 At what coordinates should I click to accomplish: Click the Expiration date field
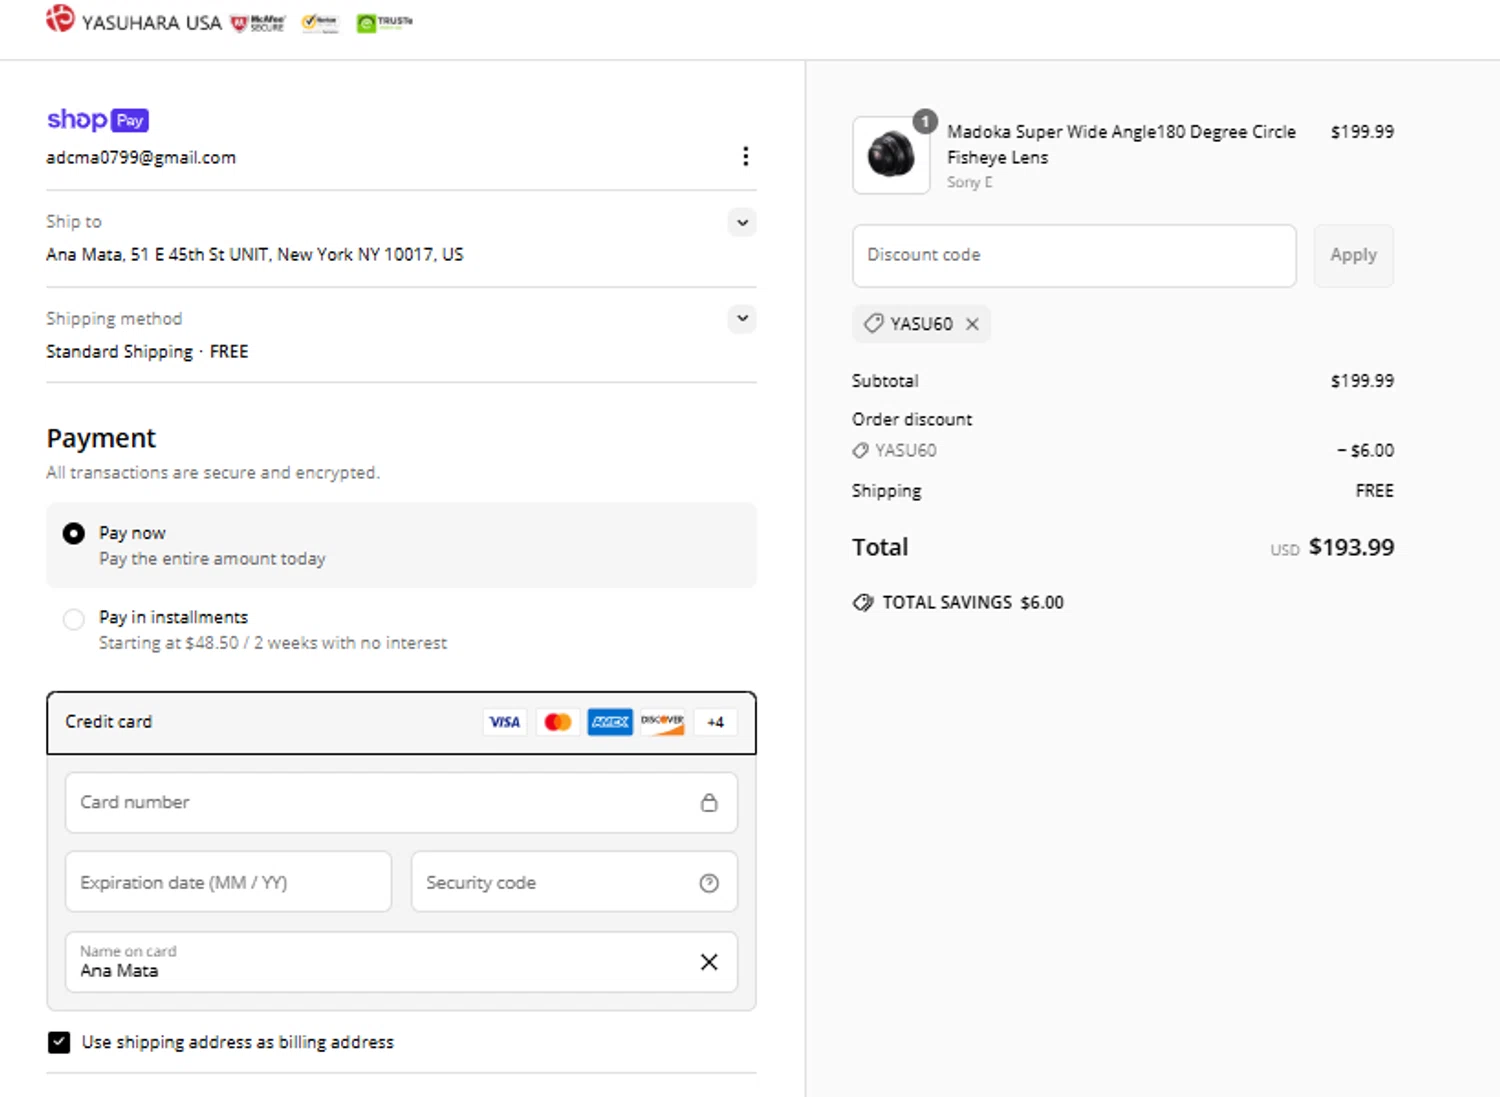pos(228,882)
